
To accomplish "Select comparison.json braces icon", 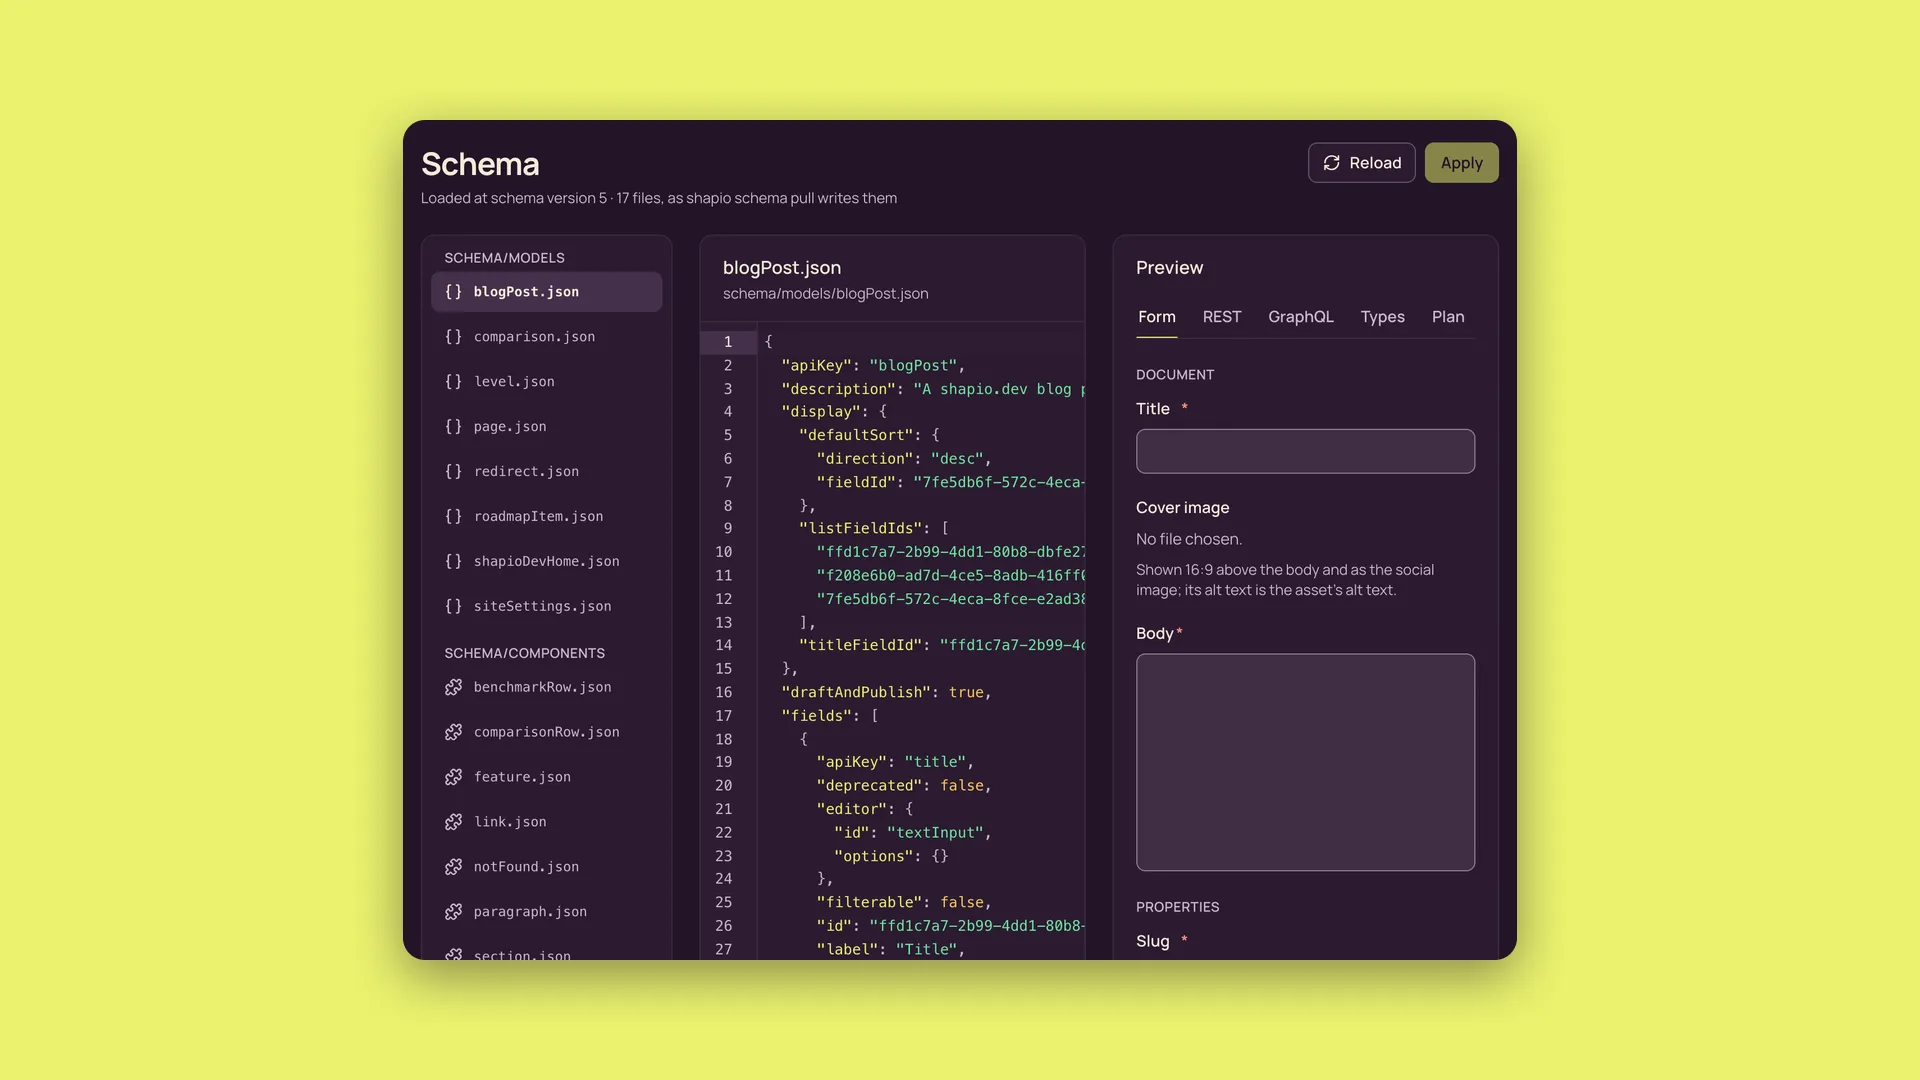I will (453, 337).
